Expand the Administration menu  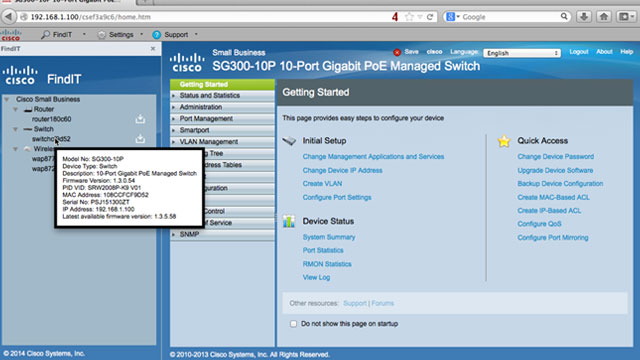[222, 107]
